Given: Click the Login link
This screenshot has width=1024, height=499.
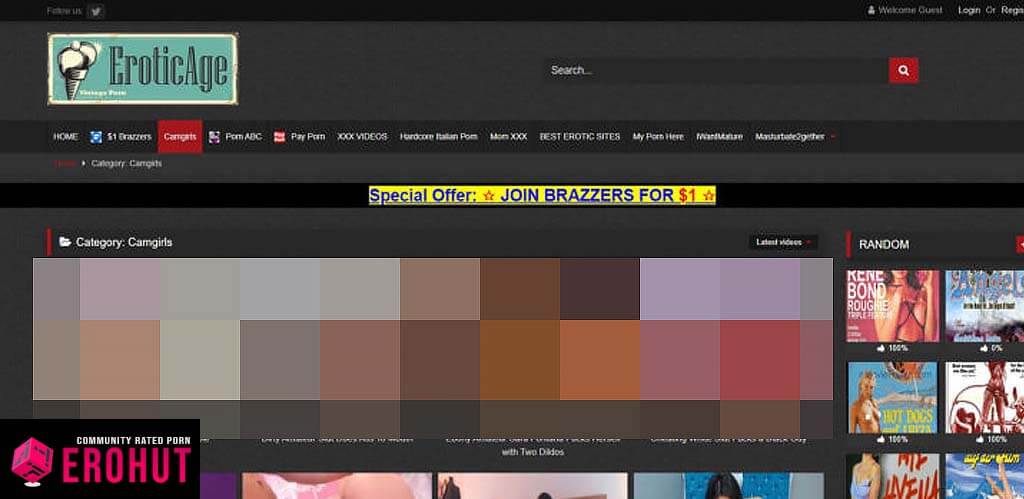Looking at the screenshot, I should click(x=969, y=10).
